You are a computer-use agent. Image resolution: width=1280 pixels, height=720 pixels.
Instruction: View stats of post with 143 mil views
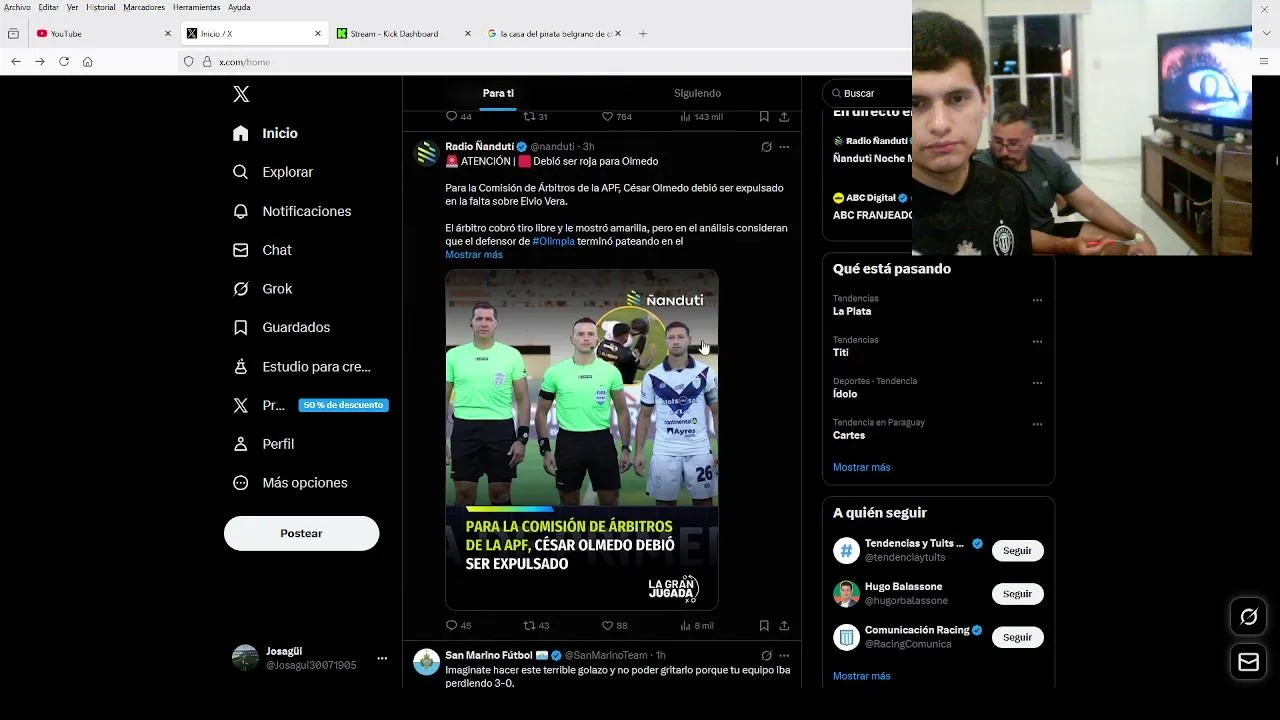tap(701, 117)
